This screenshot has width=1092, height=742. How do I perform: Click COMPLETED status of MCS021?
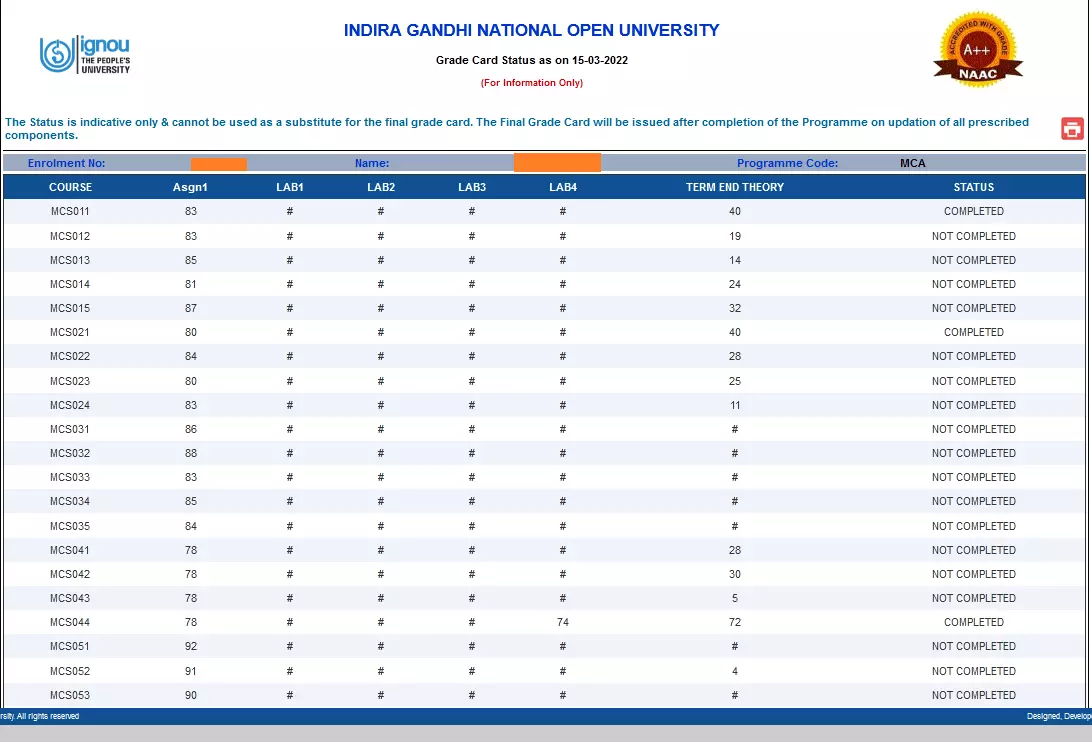(x=974, y=332)
